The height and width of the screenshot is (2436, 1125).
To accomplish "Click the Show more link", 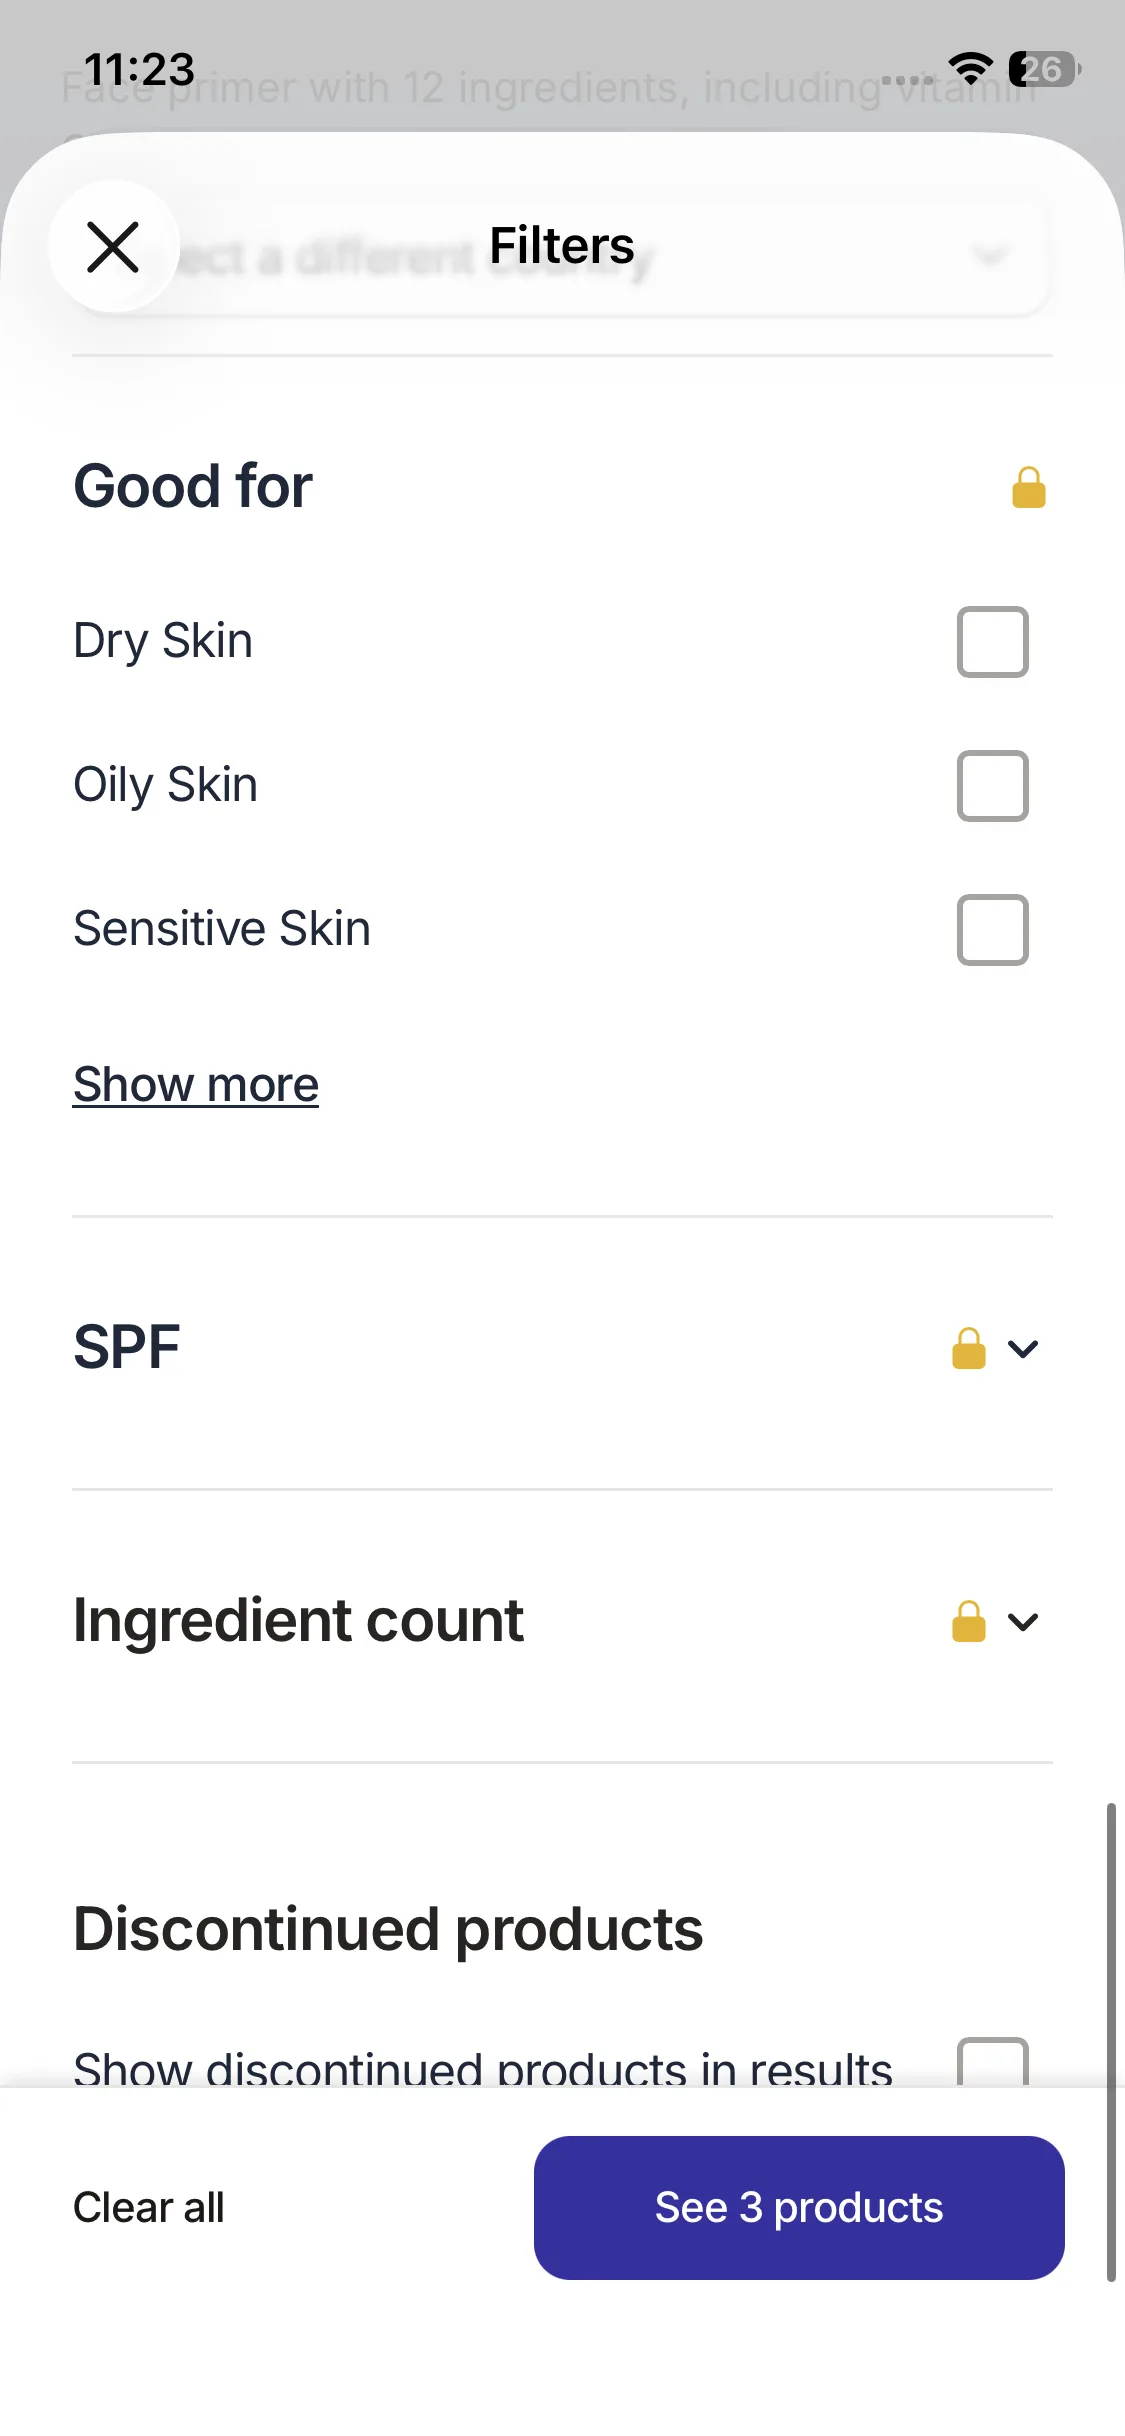I will (196, 1085).
